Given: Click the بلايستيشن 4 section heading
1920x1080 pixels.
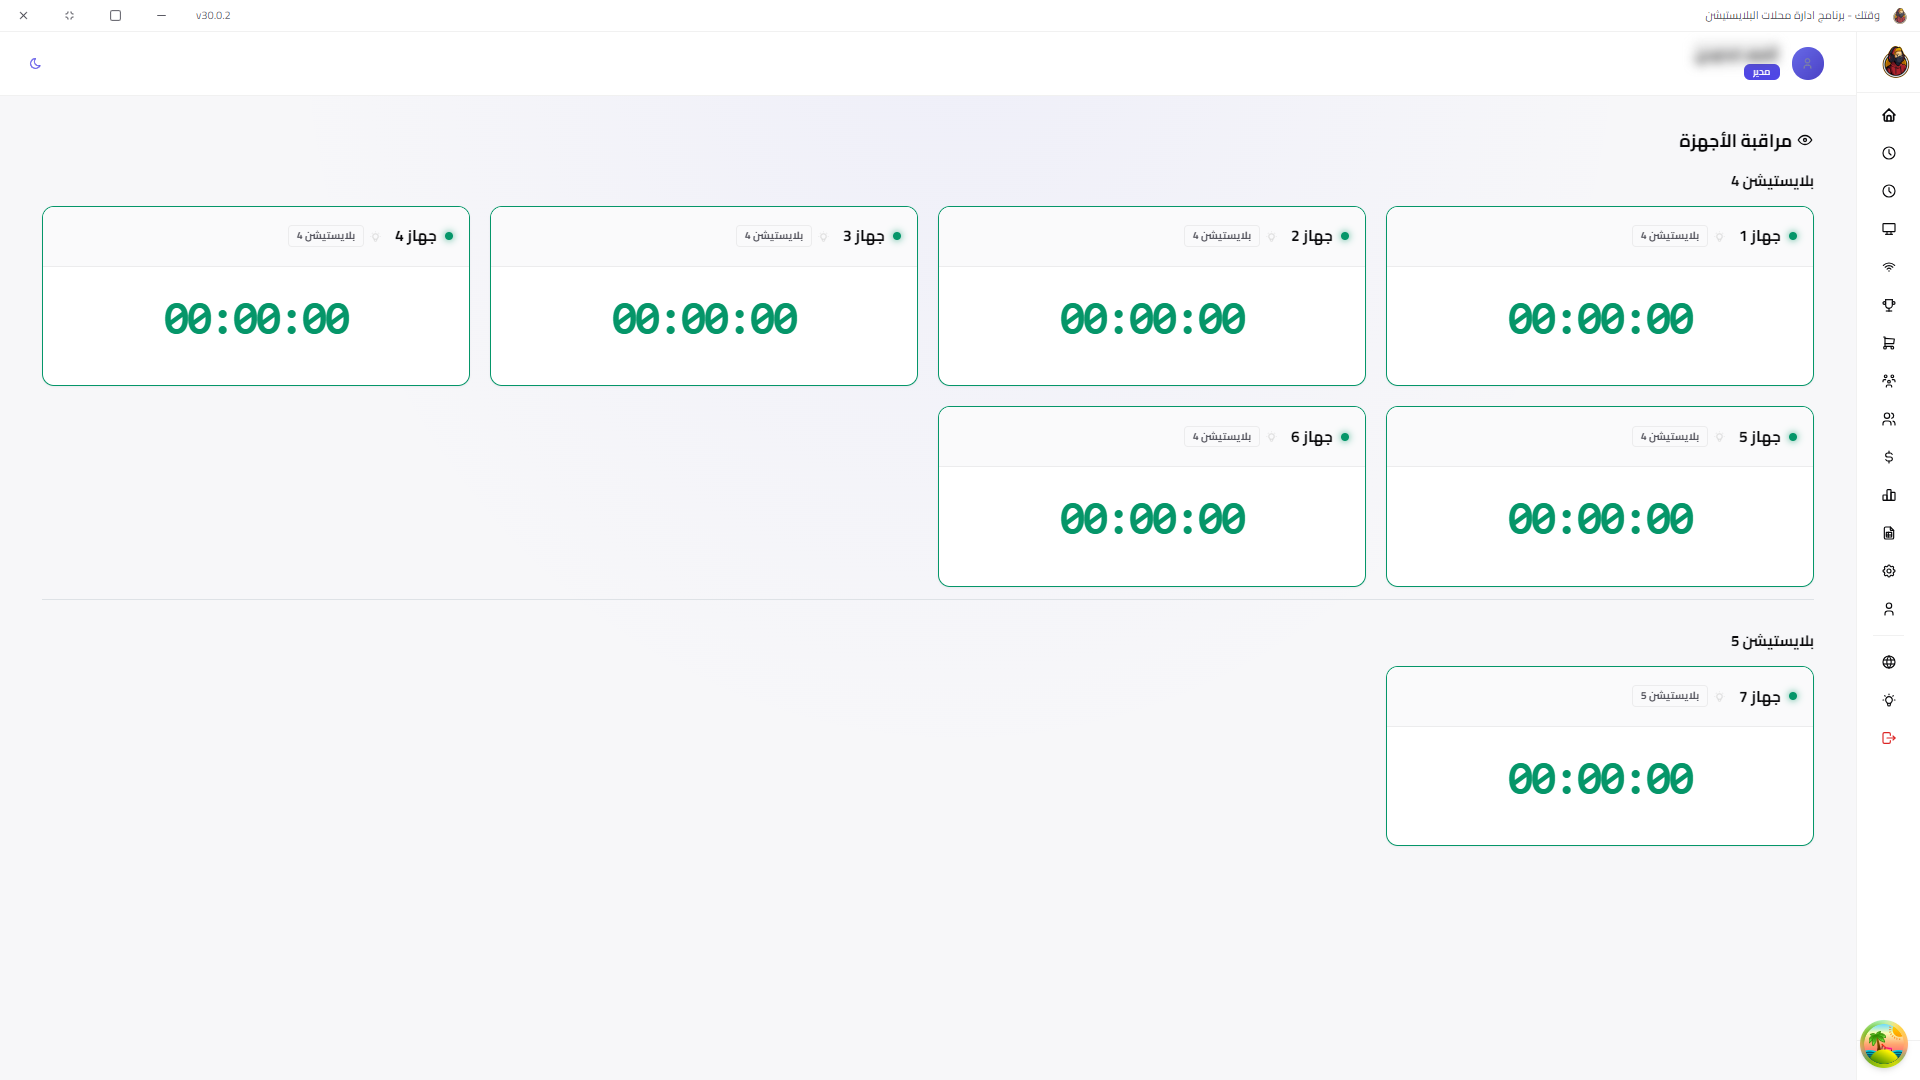Looking at the screenshot, I should pyautogui.click(x=1772, y=181).
